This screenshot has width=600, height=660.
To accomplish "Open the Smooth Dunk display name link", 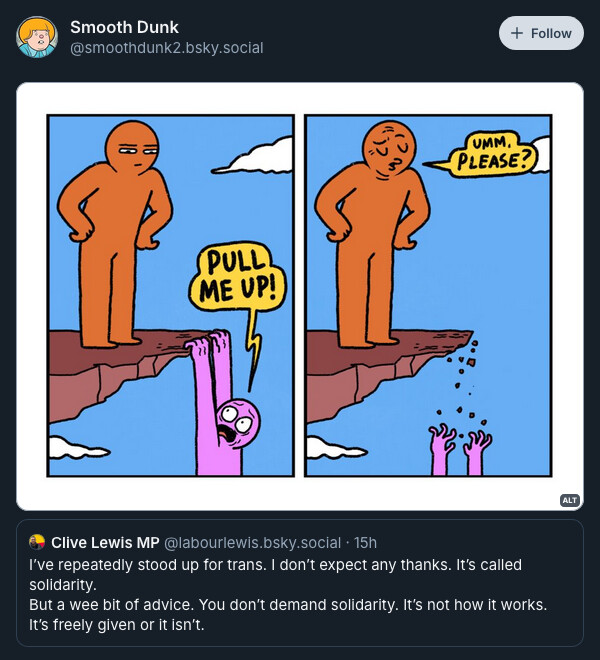I will coord(124,27).
